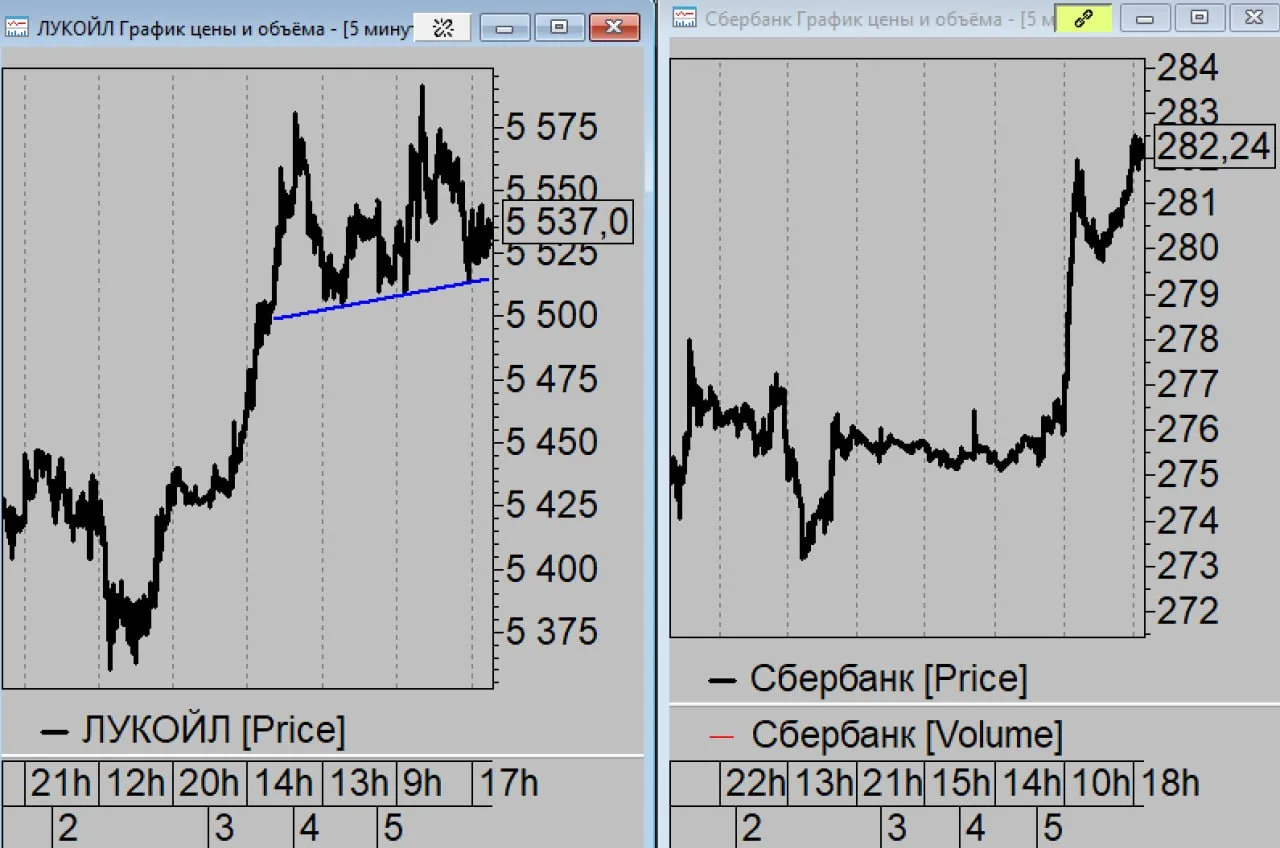Maximize the Сбербанк chart window
Image resolution: width=1280 pixels, height=848 pixels.
(x=1199, y=18)
